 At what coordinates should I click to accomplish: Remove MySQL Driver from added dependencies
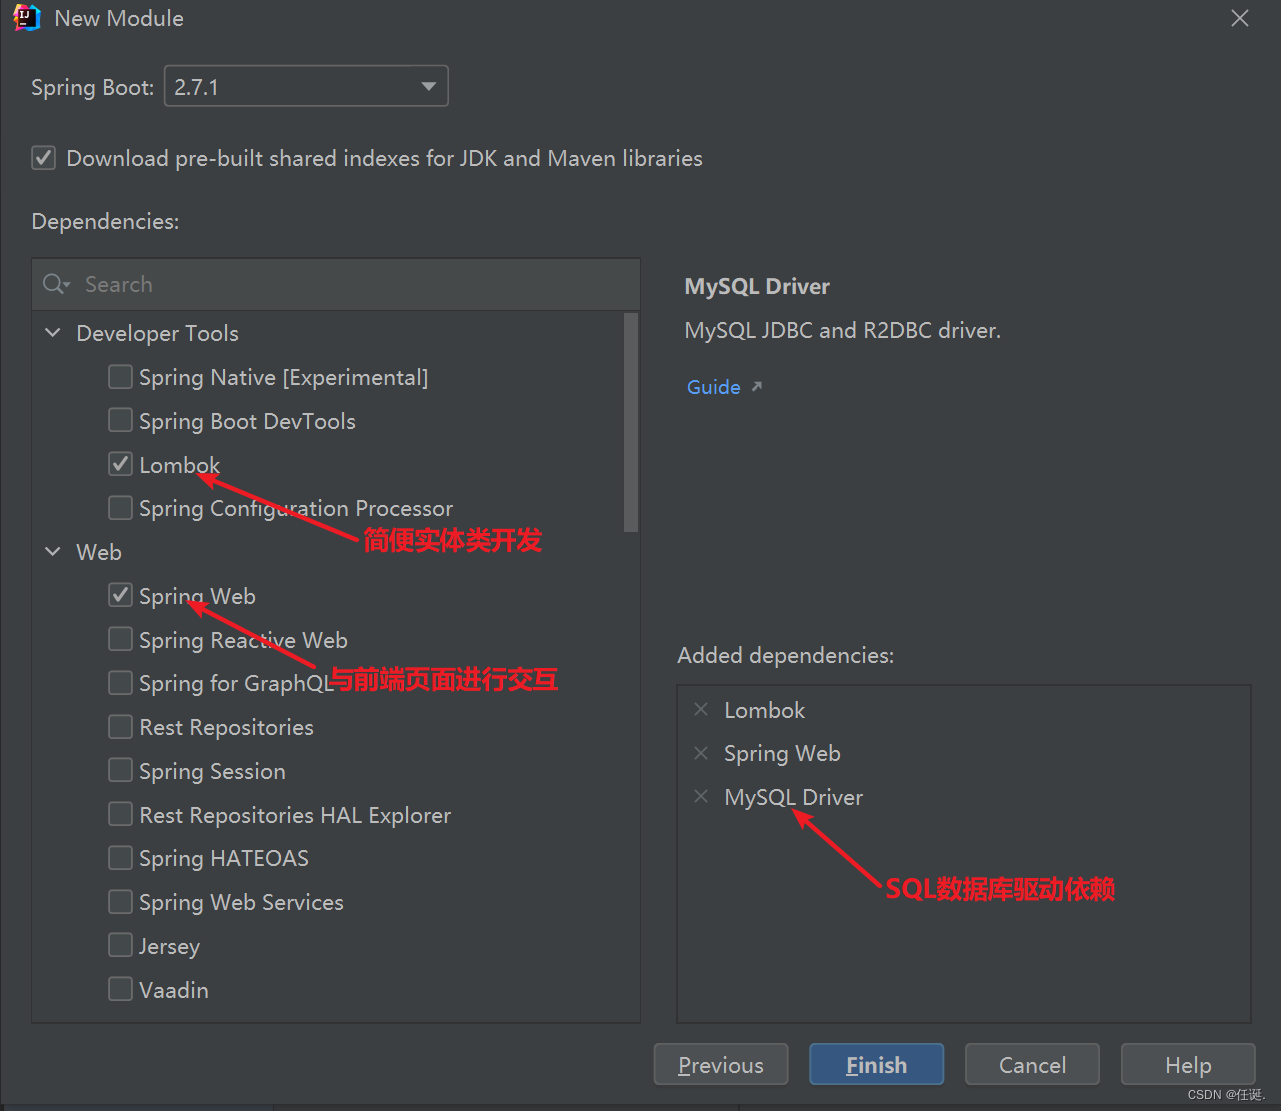[701, 796]
